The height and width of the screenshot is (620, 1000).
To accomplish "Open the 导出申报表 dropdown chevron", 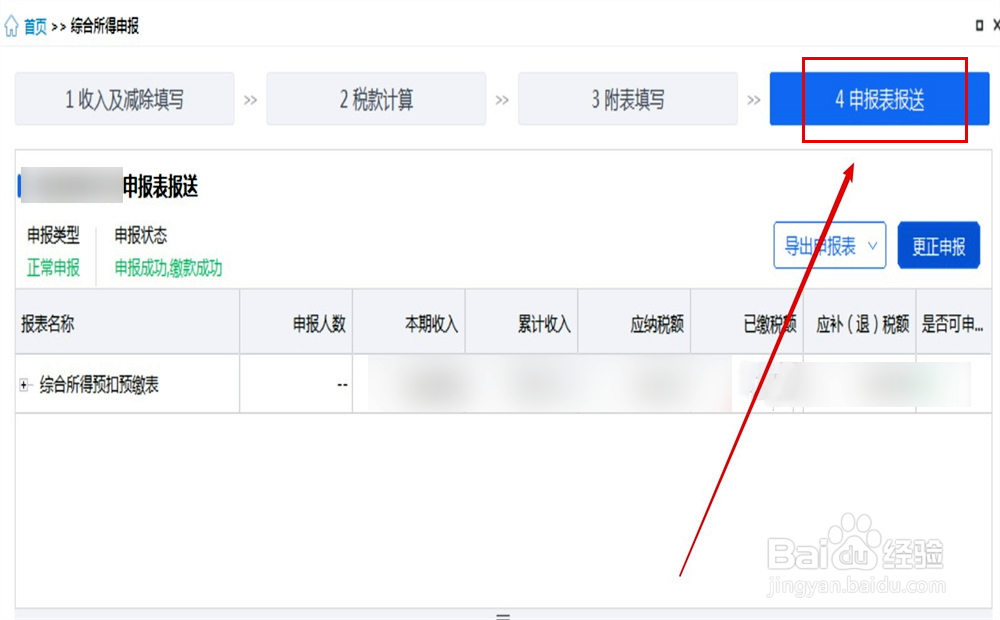I will pos(874,245).
